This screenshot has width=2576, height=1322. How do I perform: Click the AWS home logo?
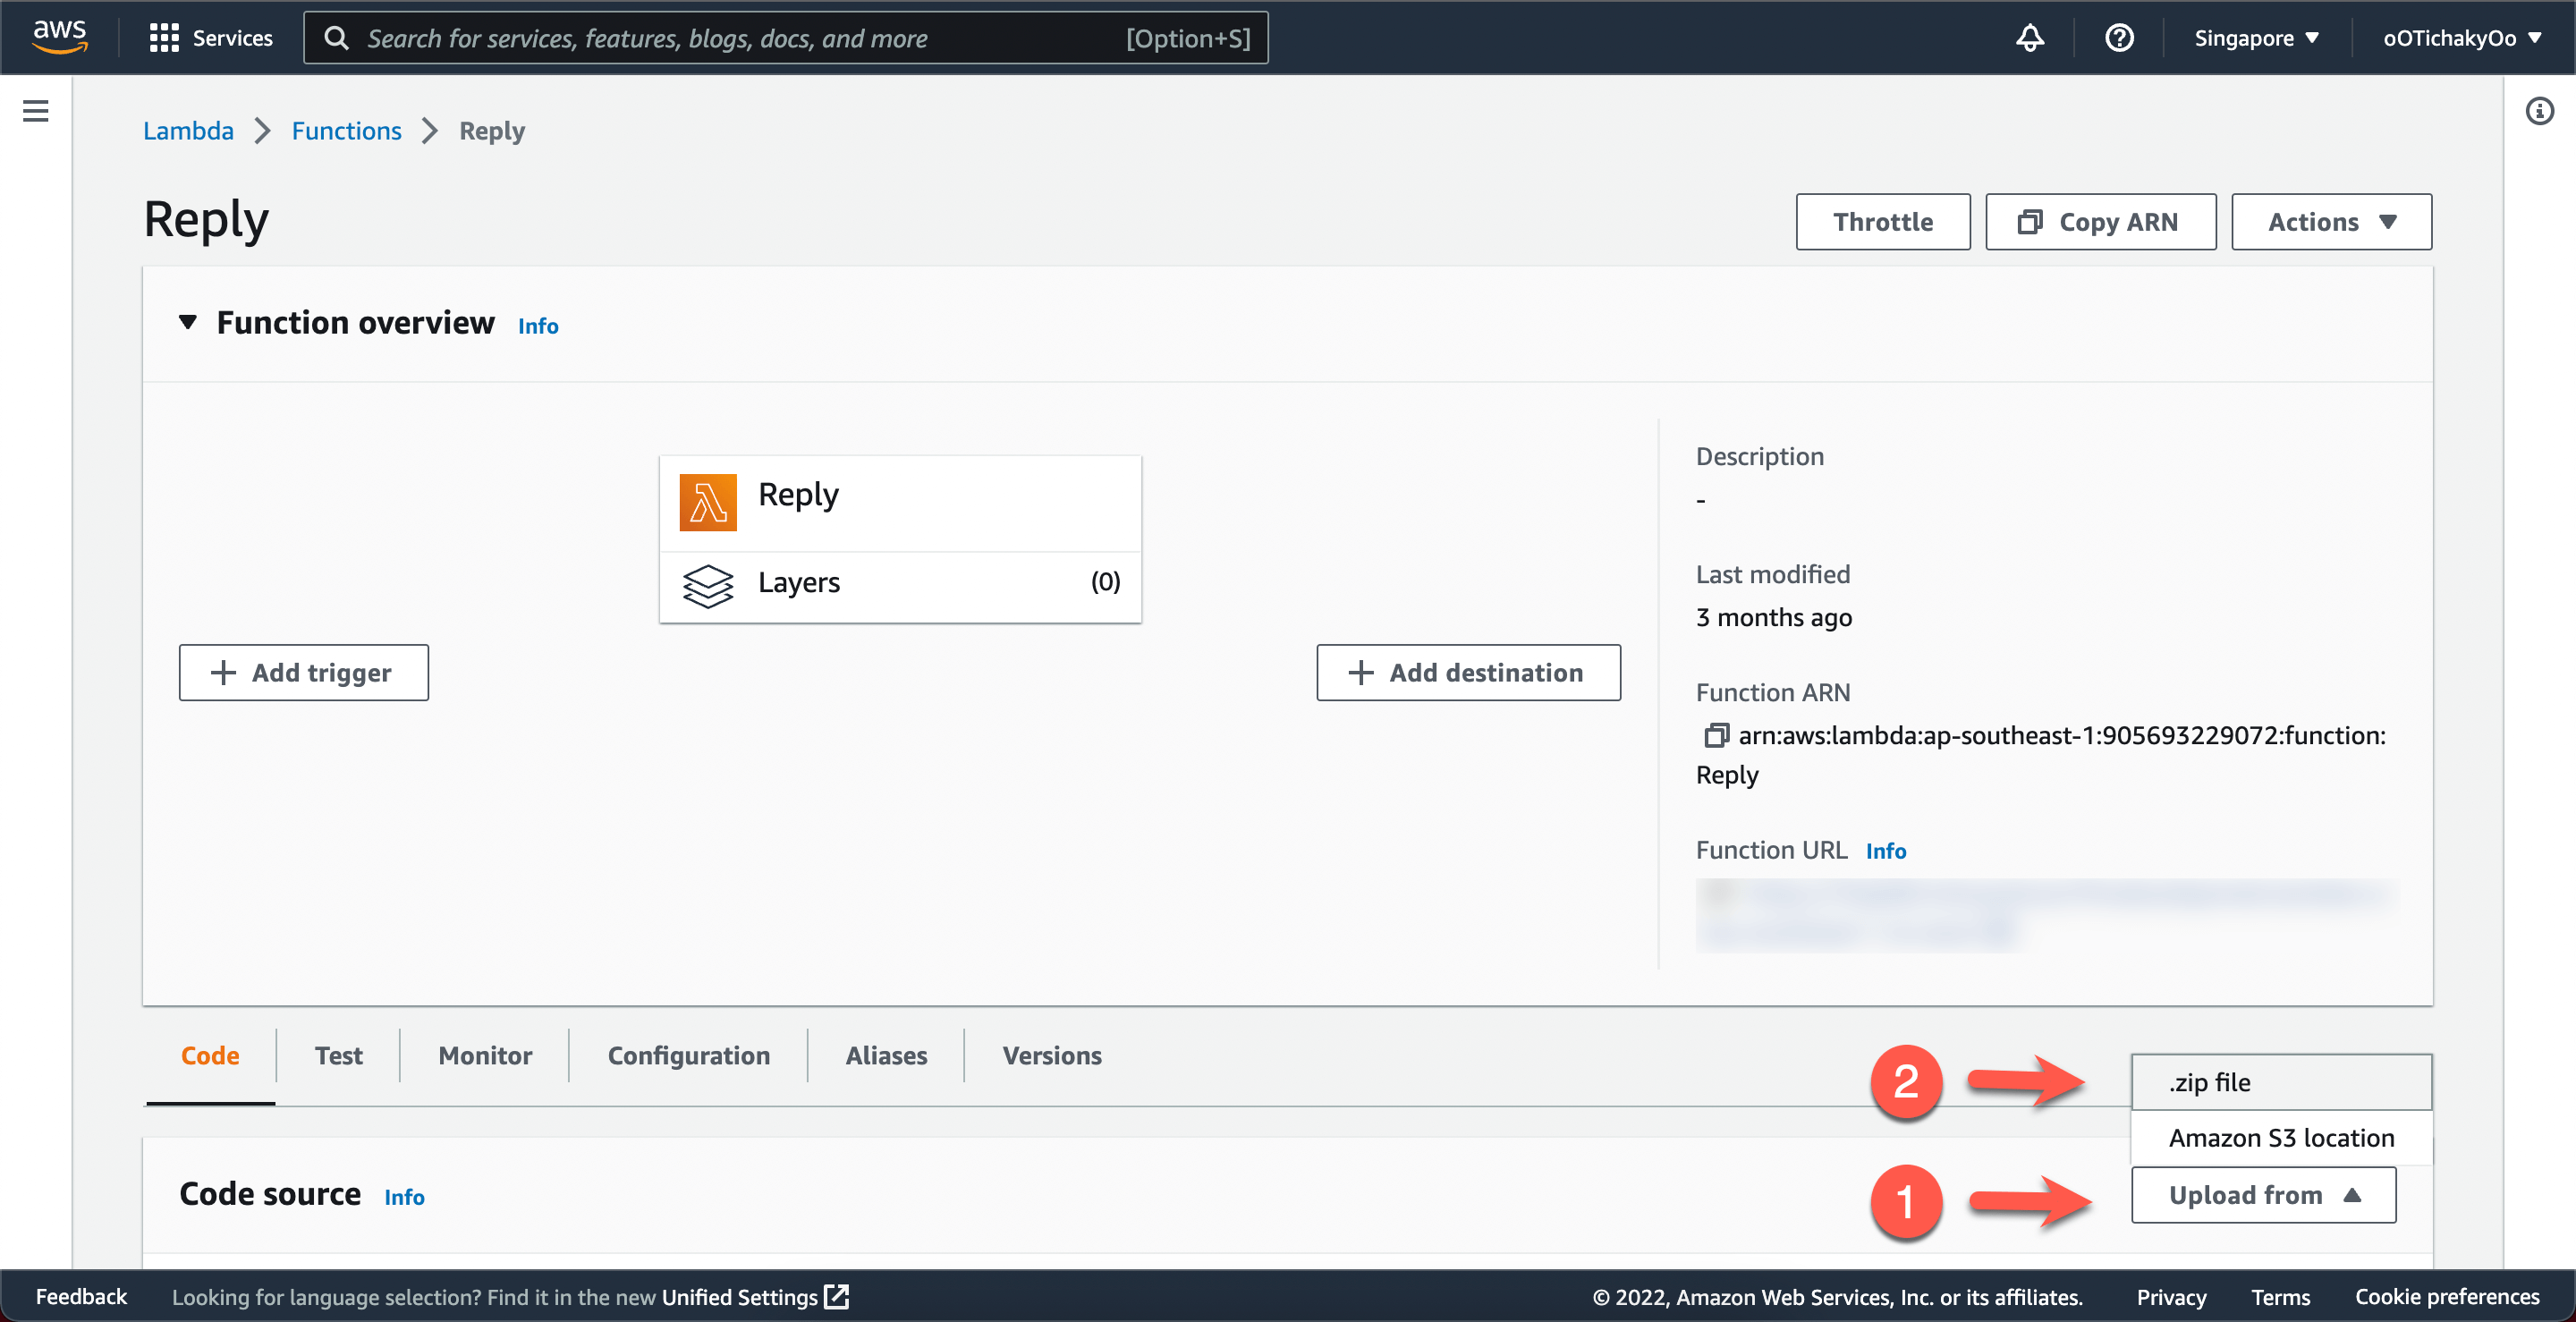click(x=59, y=37)
